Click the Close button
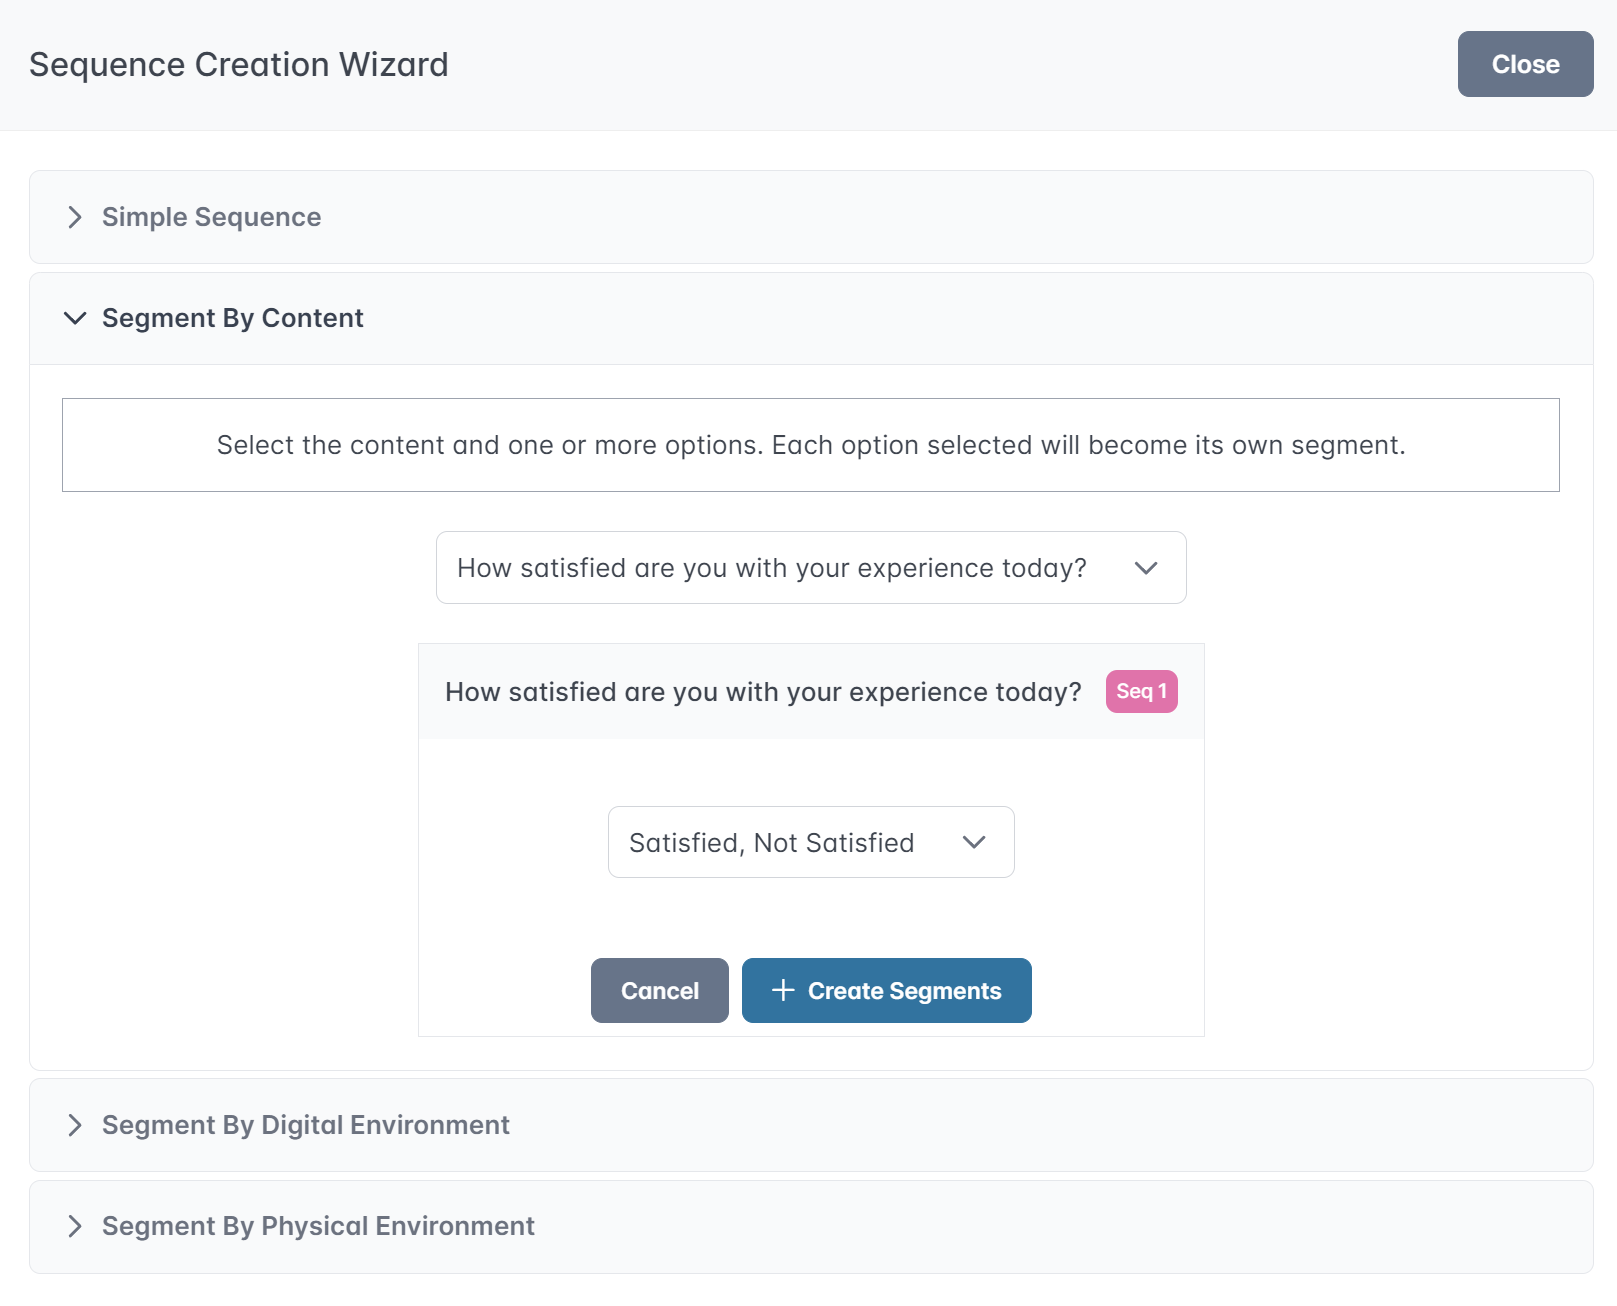Screen dimensions: 1617x1306 (x=1525, y=64)
